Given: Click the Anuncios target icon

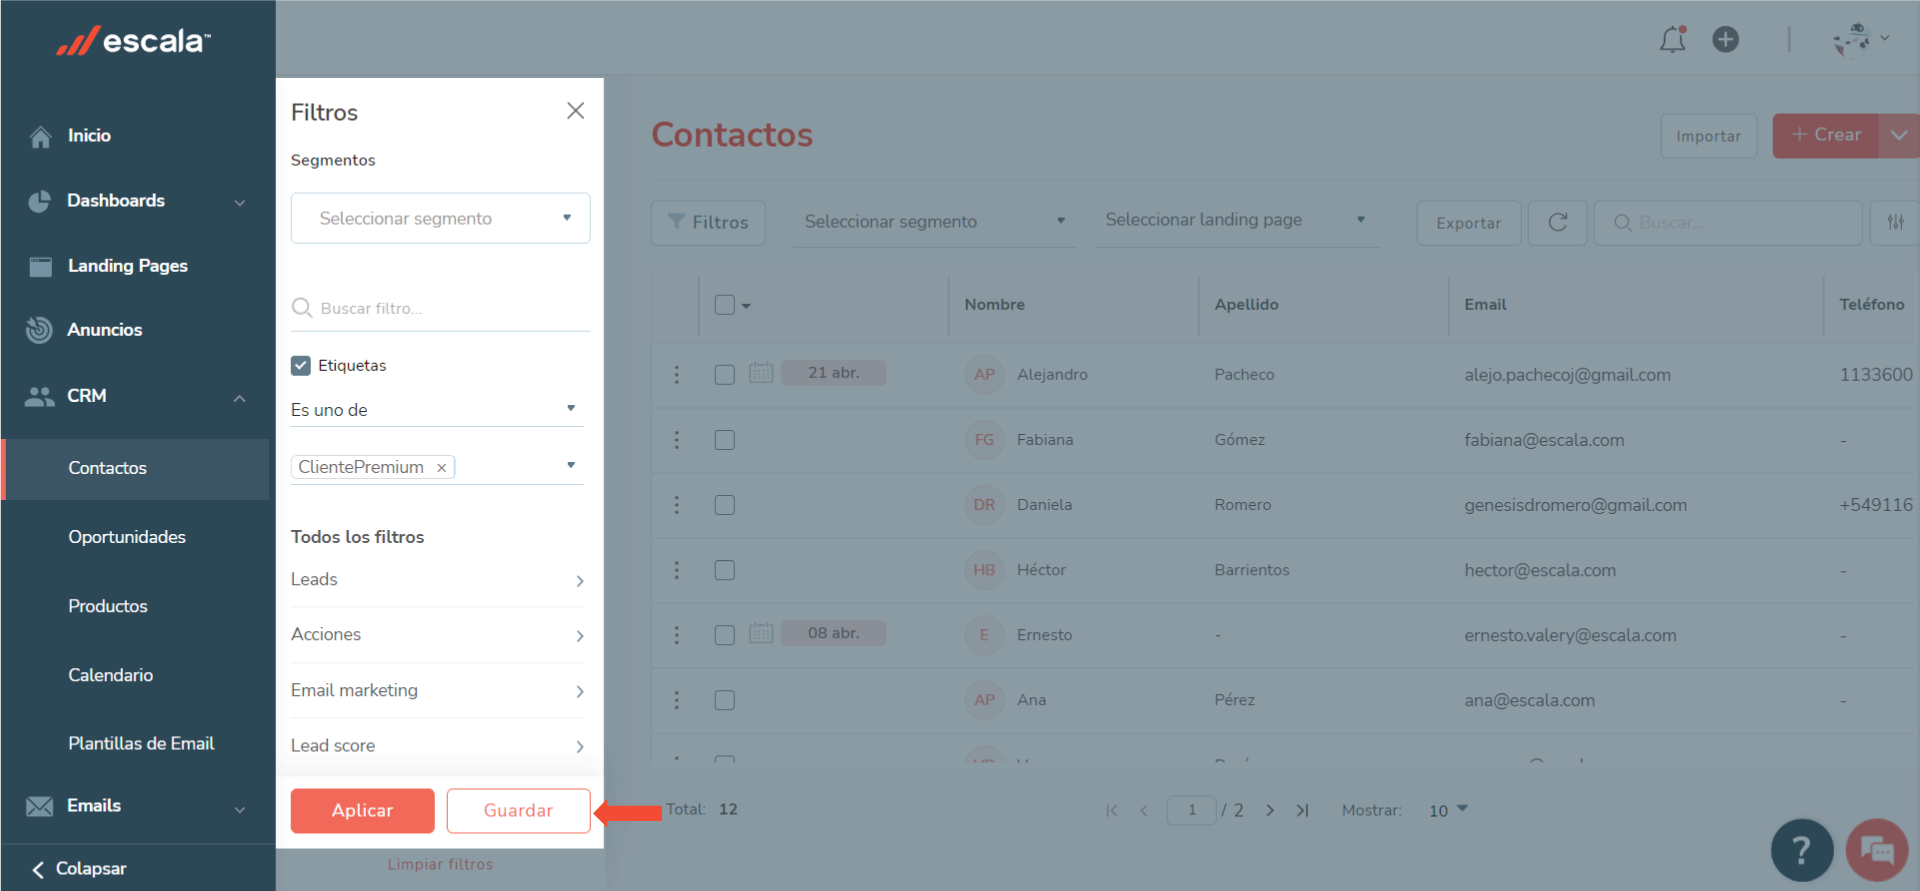Looking at the screenshot, I should click(x=39, y=330).
